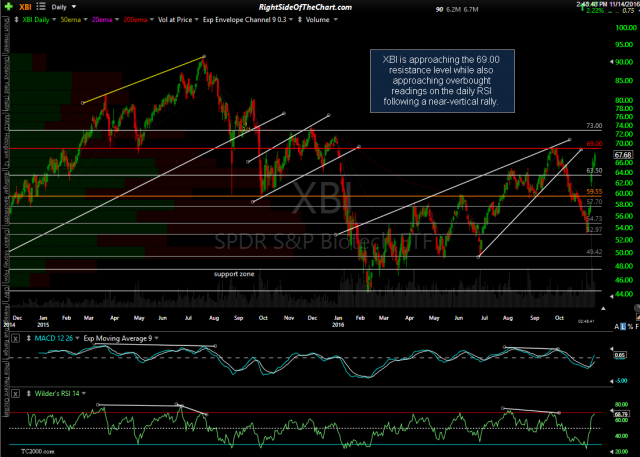640x457 pixels.
Task: Open the symbol list icon beside XBI
Action: 40,7
